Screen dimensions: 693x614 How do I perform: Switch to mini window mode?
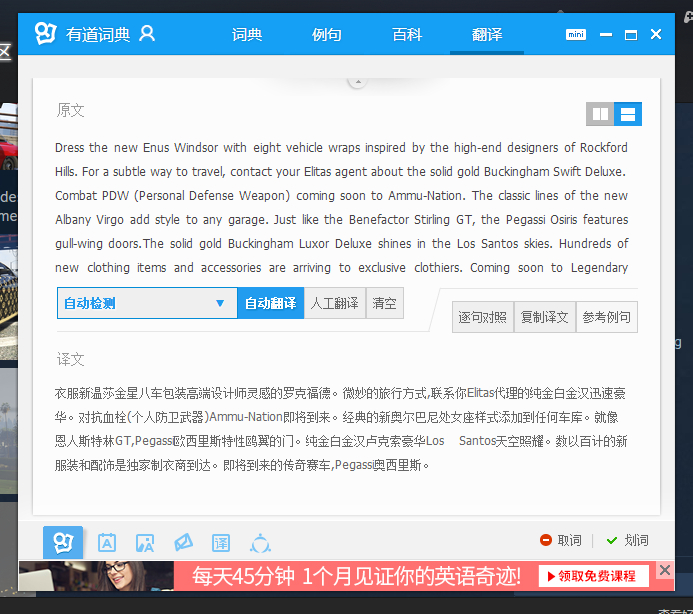[576, 34]
